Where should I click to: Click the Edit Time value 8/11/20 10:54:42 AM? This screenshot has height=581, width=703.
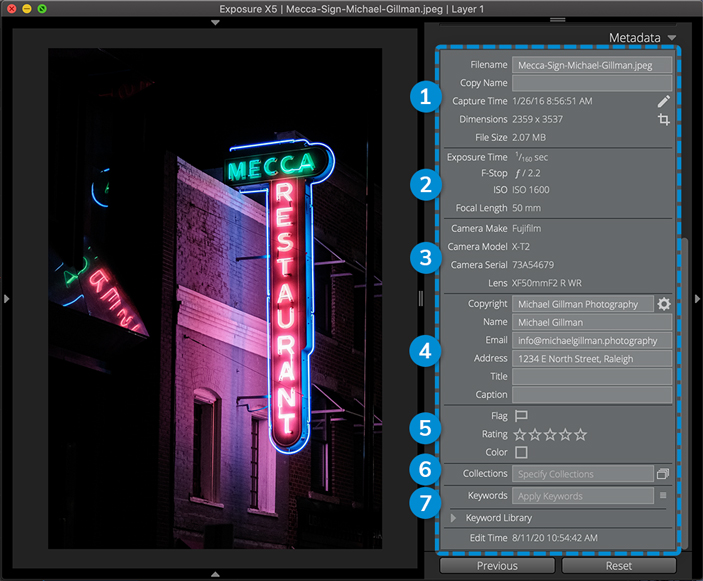pos(555,538)
